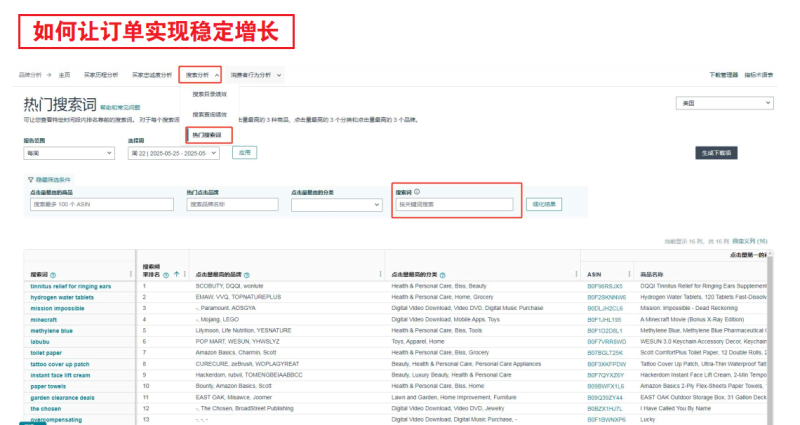Click sort arrow in 搜索频率排名 column
This screenshot has width=800, height=425.
click(177, 274)
